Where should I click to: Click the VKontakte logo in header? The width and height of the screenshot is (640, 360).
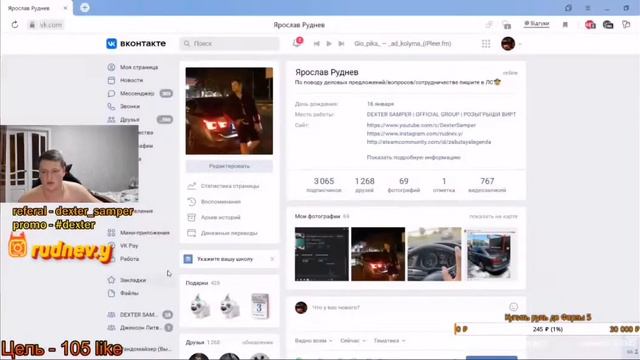[x=136, y=43]
